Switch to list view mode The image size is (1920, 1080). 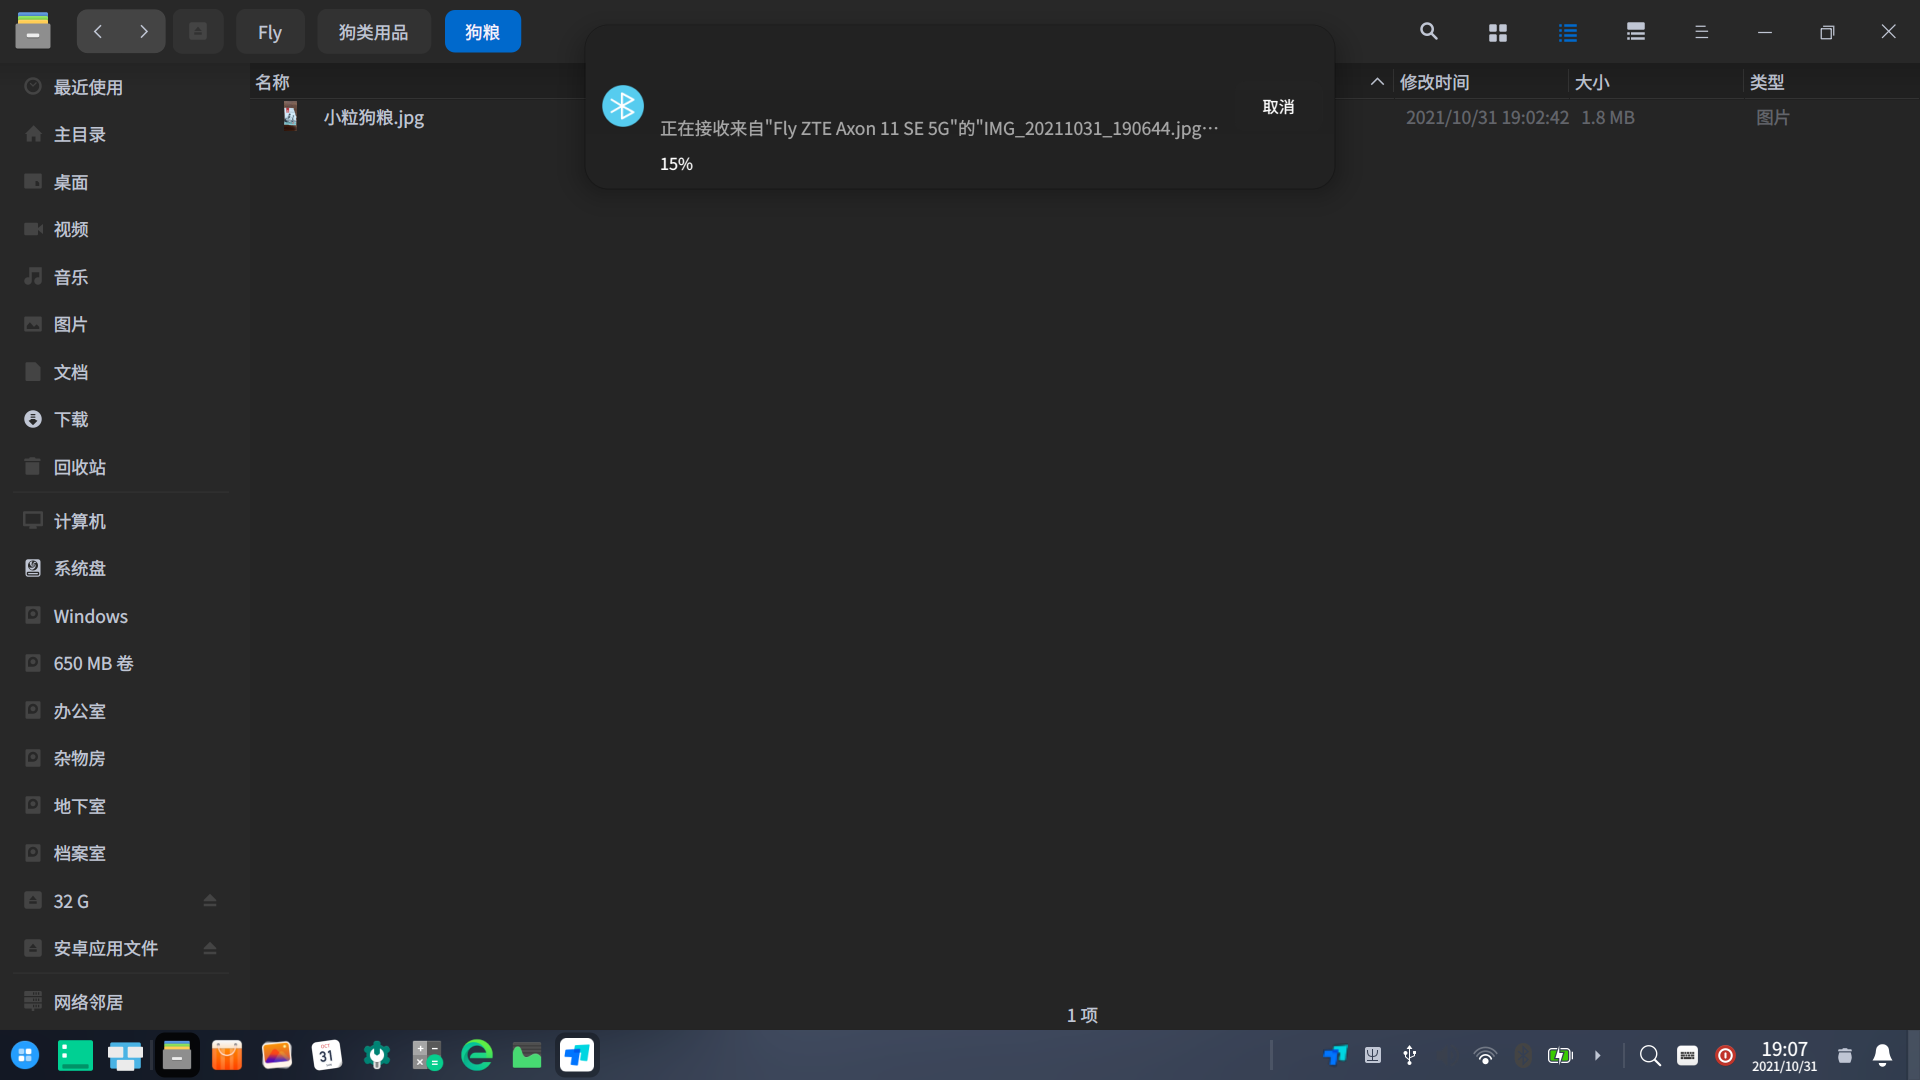[1567, 32]
